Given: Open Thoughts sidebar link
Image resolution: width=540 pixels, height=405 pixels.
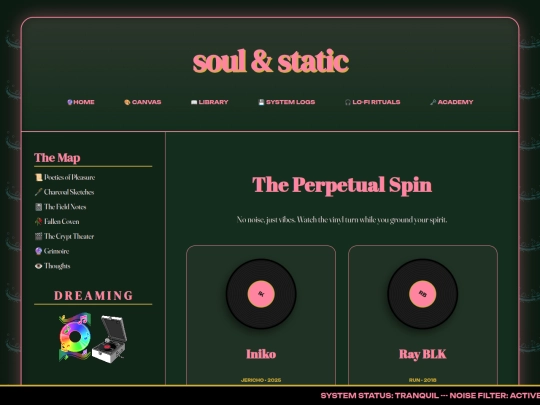Looking at the screenshot, I should tap(52, 266).
